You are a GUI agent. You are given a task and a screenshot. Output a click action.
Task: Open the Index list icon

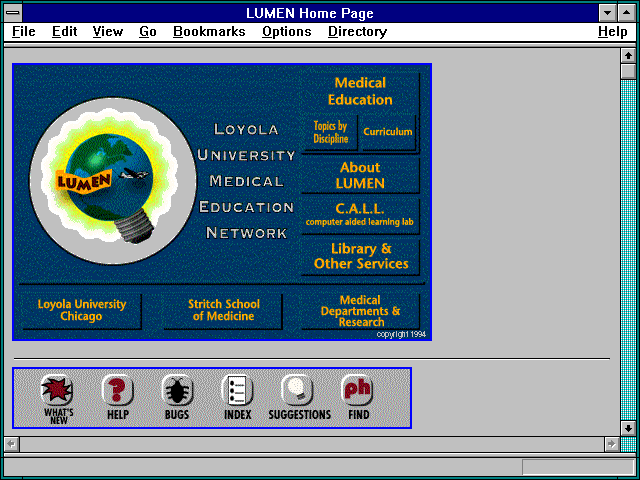[x=237, y=389]
